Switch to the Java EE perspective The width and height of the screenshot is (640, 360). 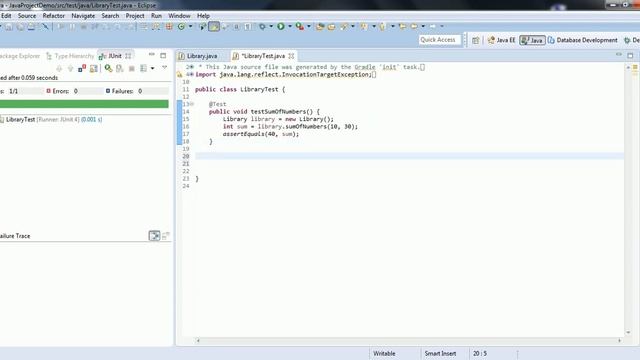pyautogui.click(x=502, y=40)
